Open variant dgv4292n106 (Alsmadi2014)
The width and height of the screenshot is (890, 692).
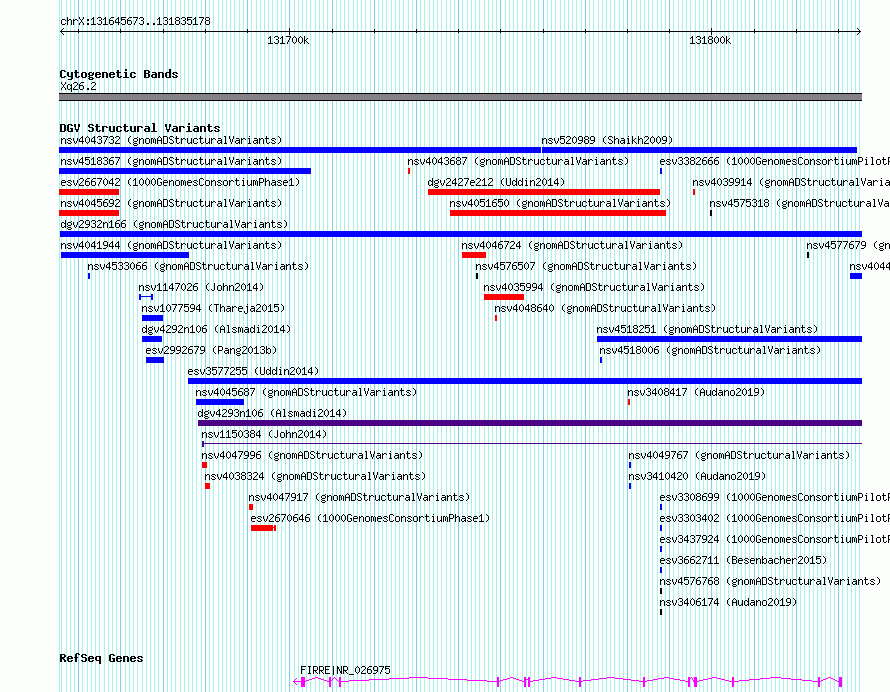point(216,329)
